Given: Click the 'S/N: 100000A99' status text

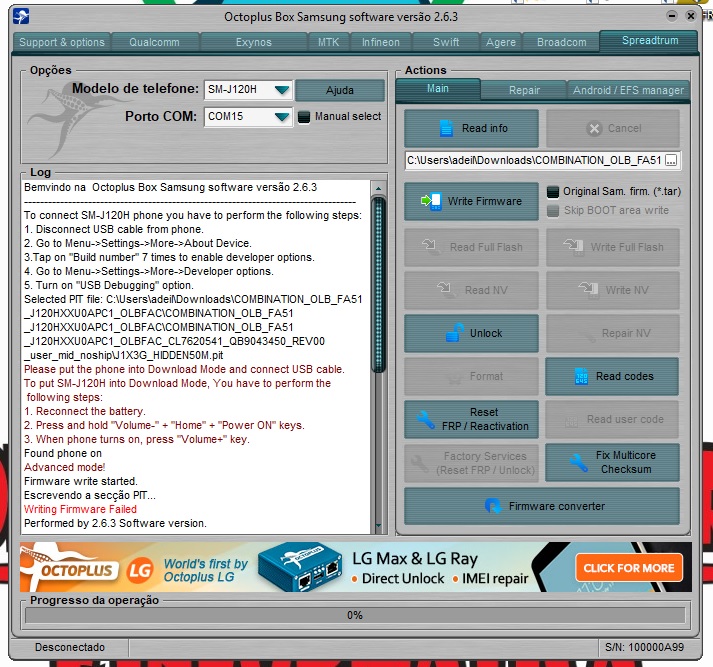Looking at the screenshot, I should 644,647.
